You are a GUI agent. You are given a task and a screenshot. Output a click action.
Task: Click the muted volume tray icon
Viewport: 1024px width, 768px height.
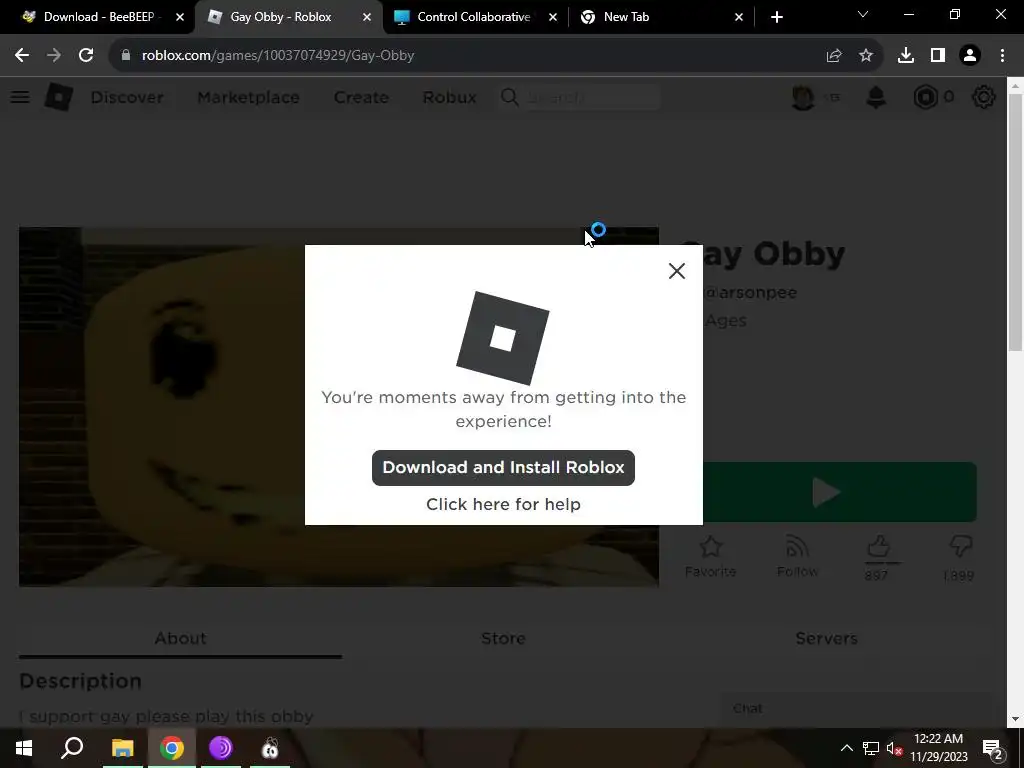click(x=894, y=748)
